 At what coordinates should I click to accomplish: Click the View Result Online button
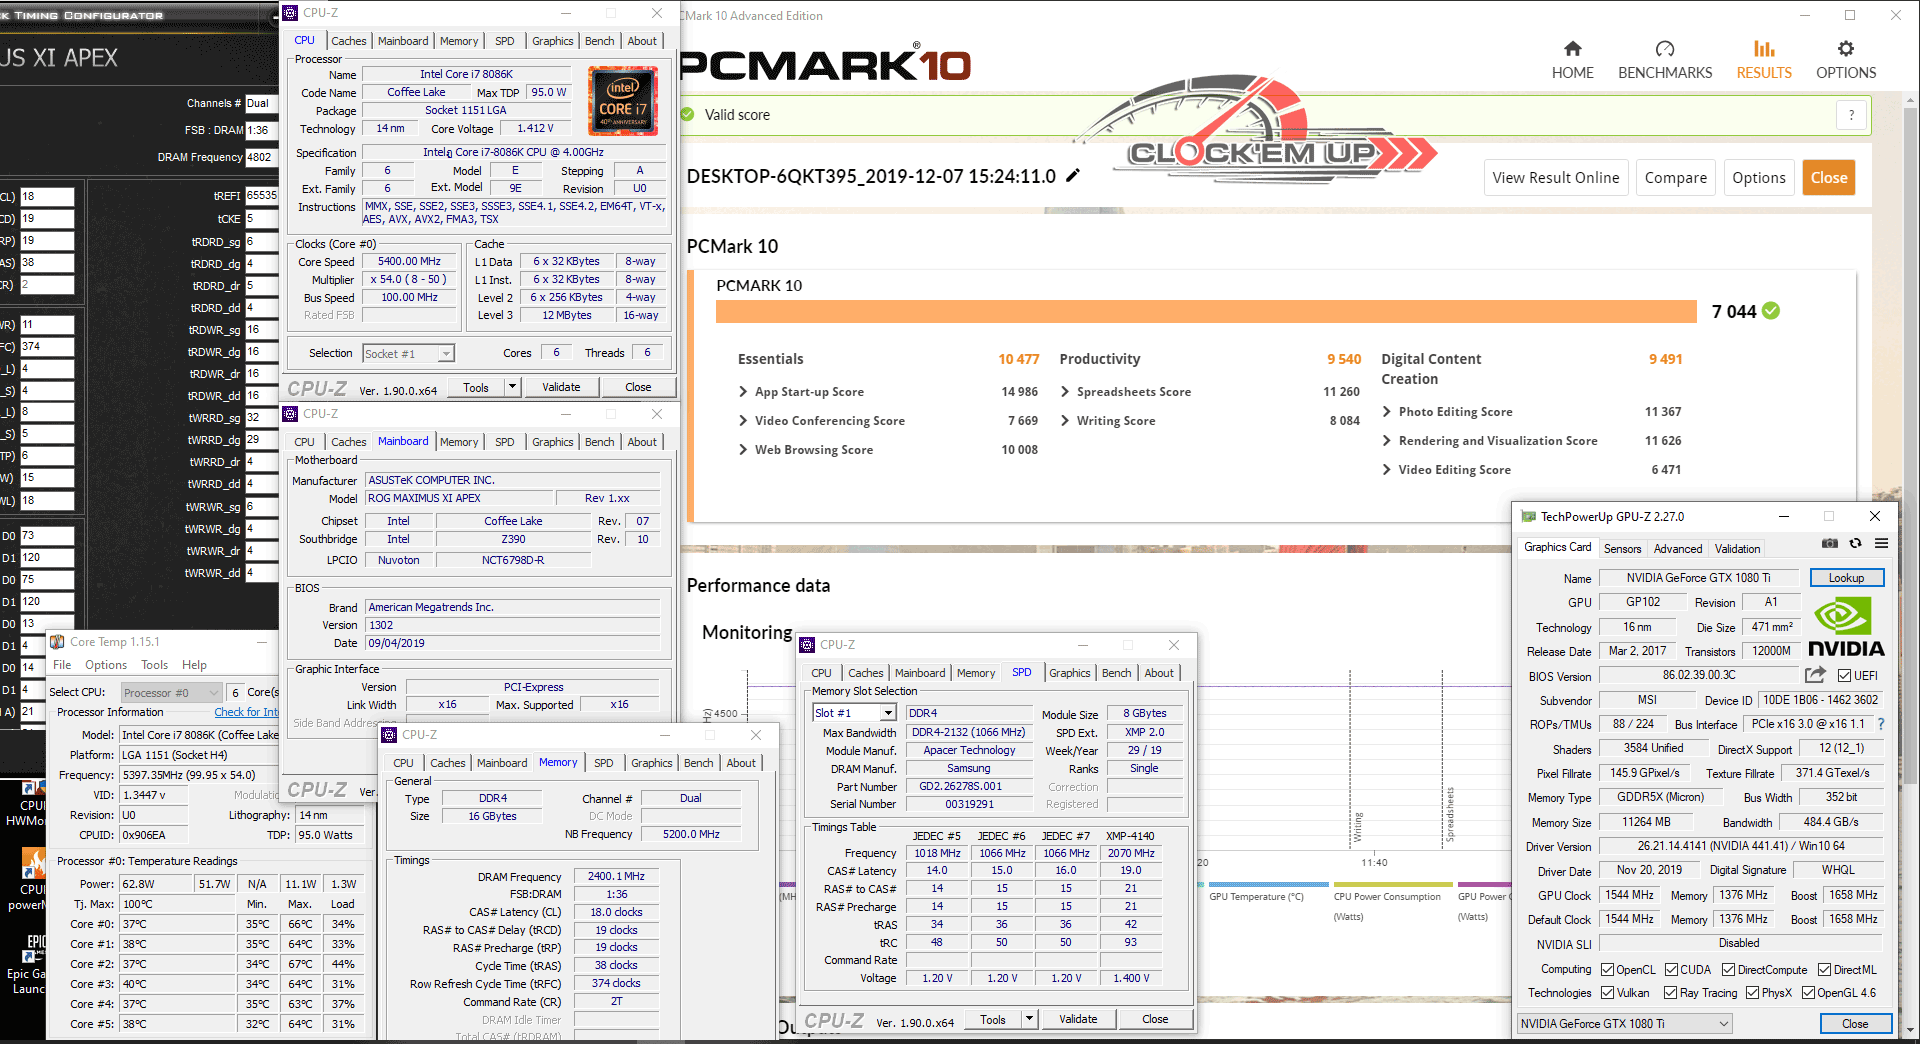coord(1555,178)
